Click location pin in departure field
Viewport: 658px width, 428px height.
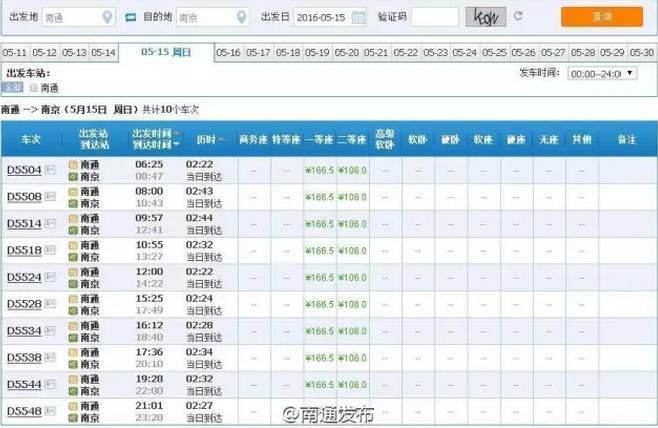click(108, 17)
